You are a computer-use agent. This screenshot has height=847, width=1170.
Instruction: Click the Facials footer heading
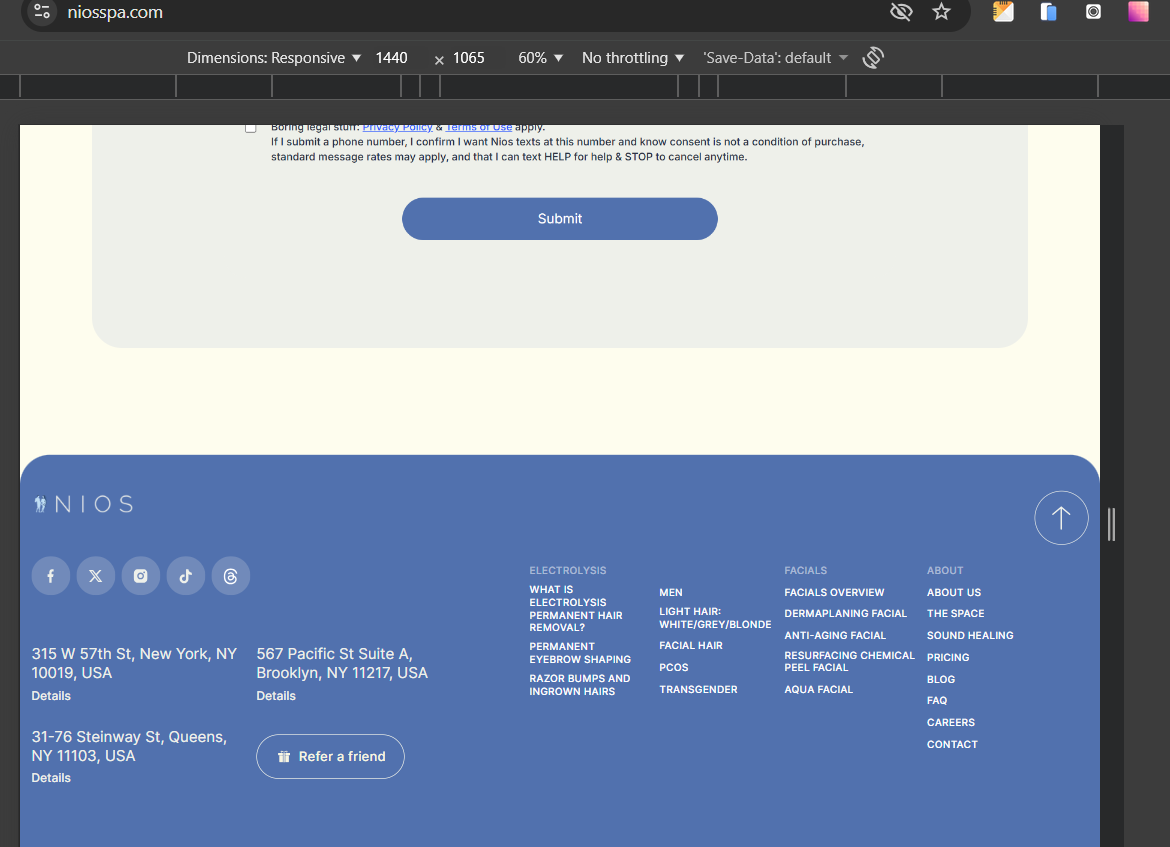click(805, 570)
